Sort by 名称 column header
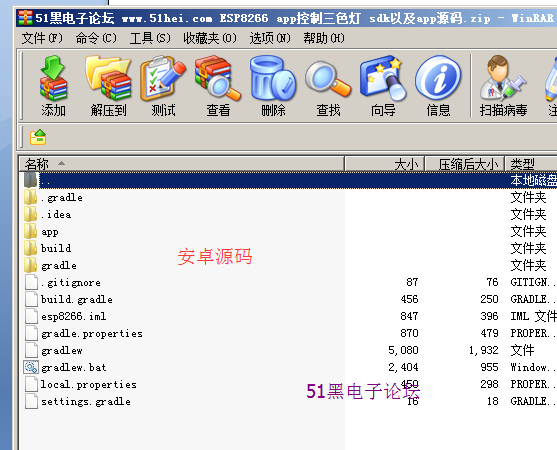The width and height of the screenshot is (557, 450). [181, 164]
